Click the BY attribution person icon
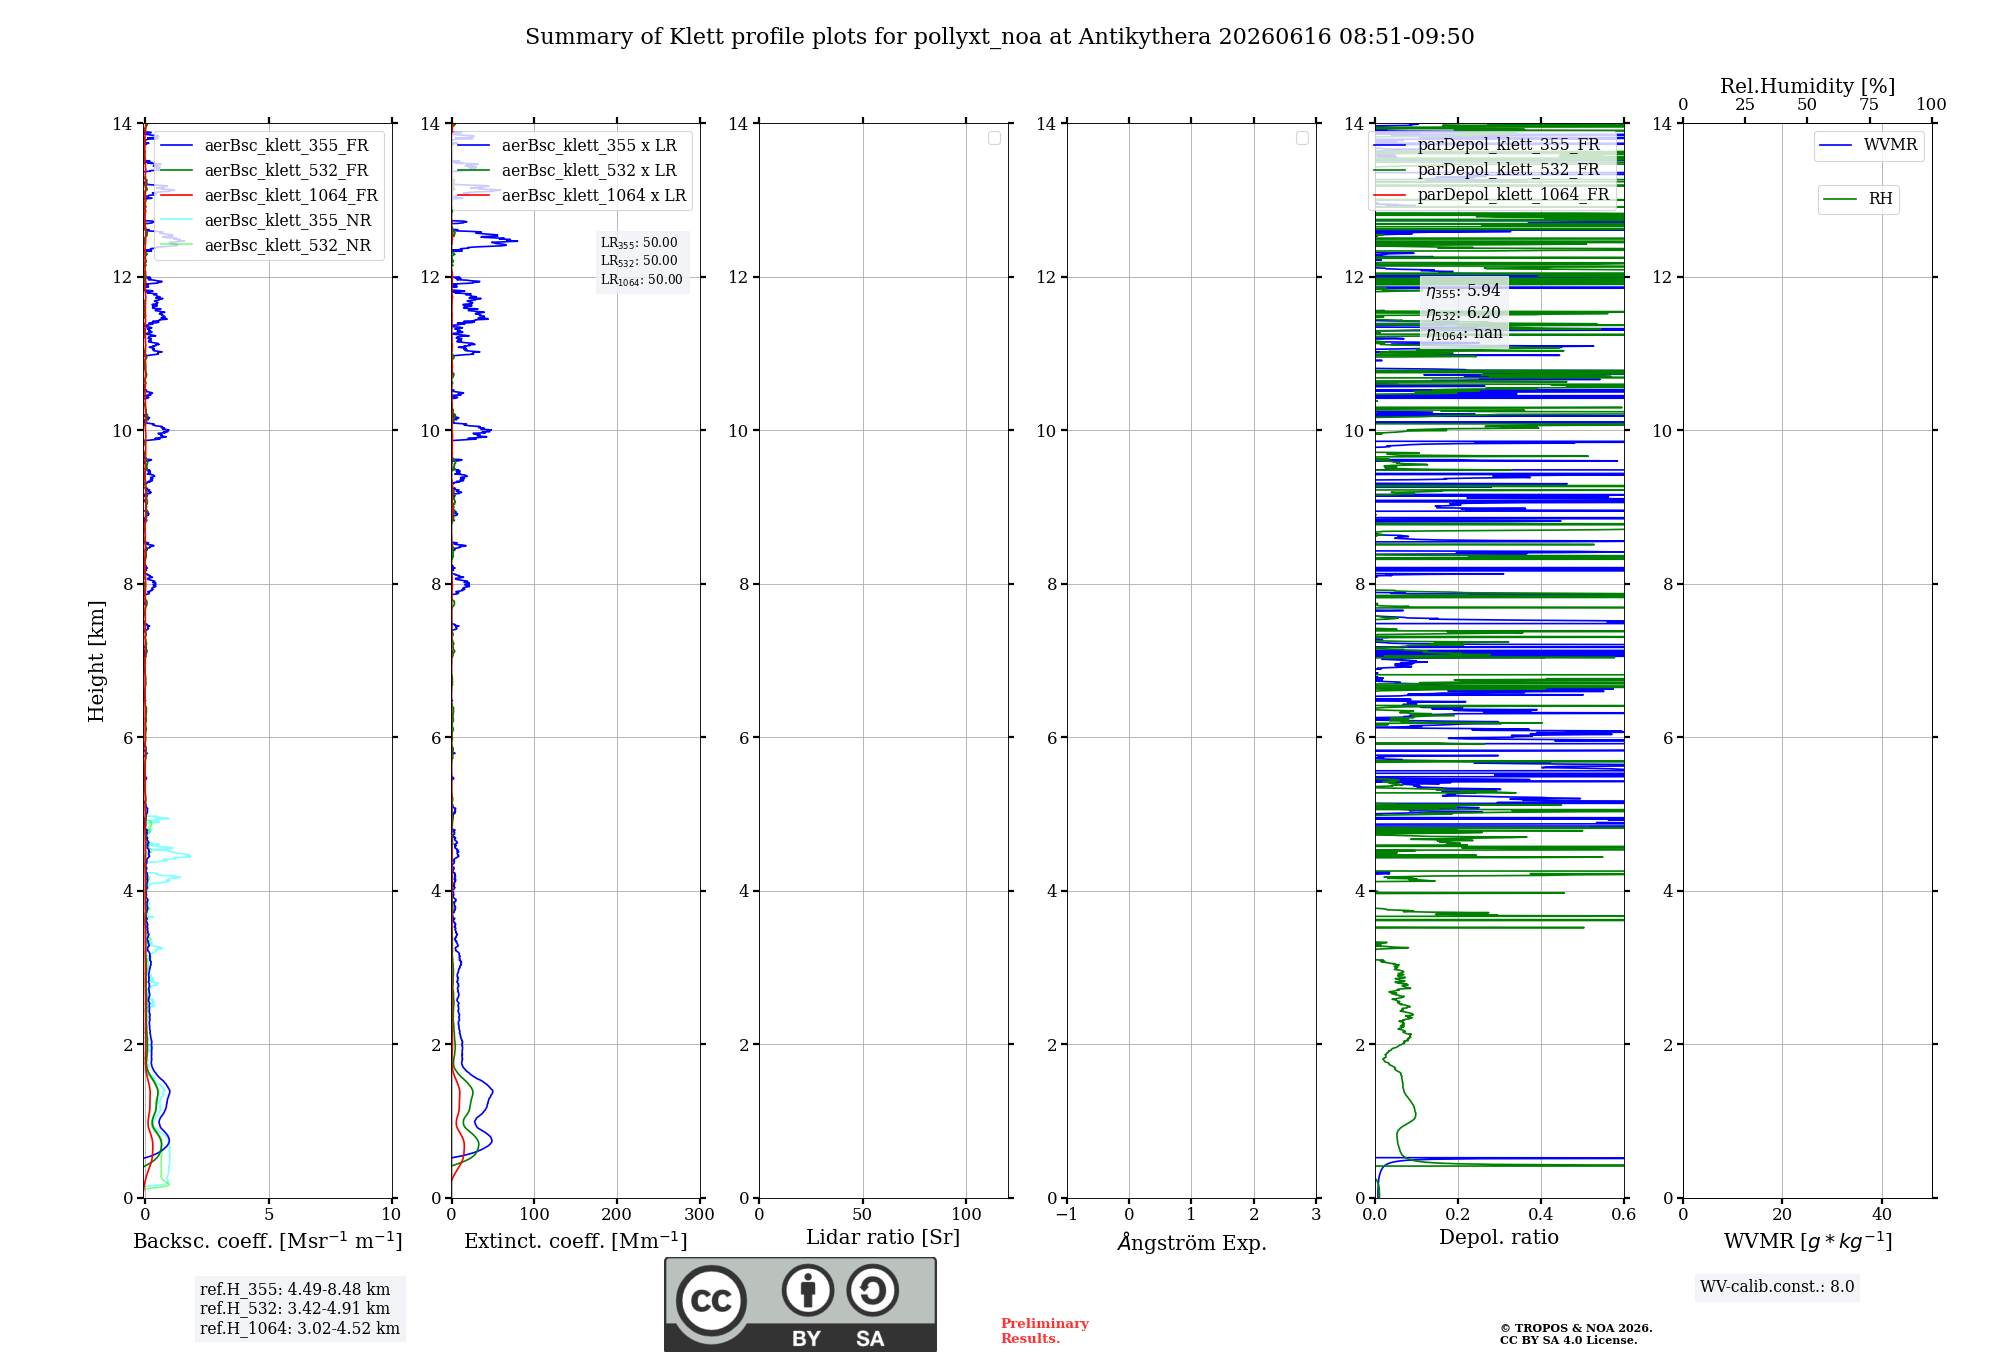The width and height of the screenshot is (2000, 1360). pos(808,1290)
